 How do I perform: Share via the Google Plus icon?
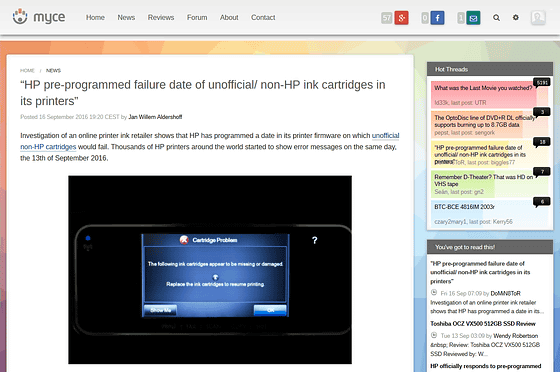tap(401, 18)
